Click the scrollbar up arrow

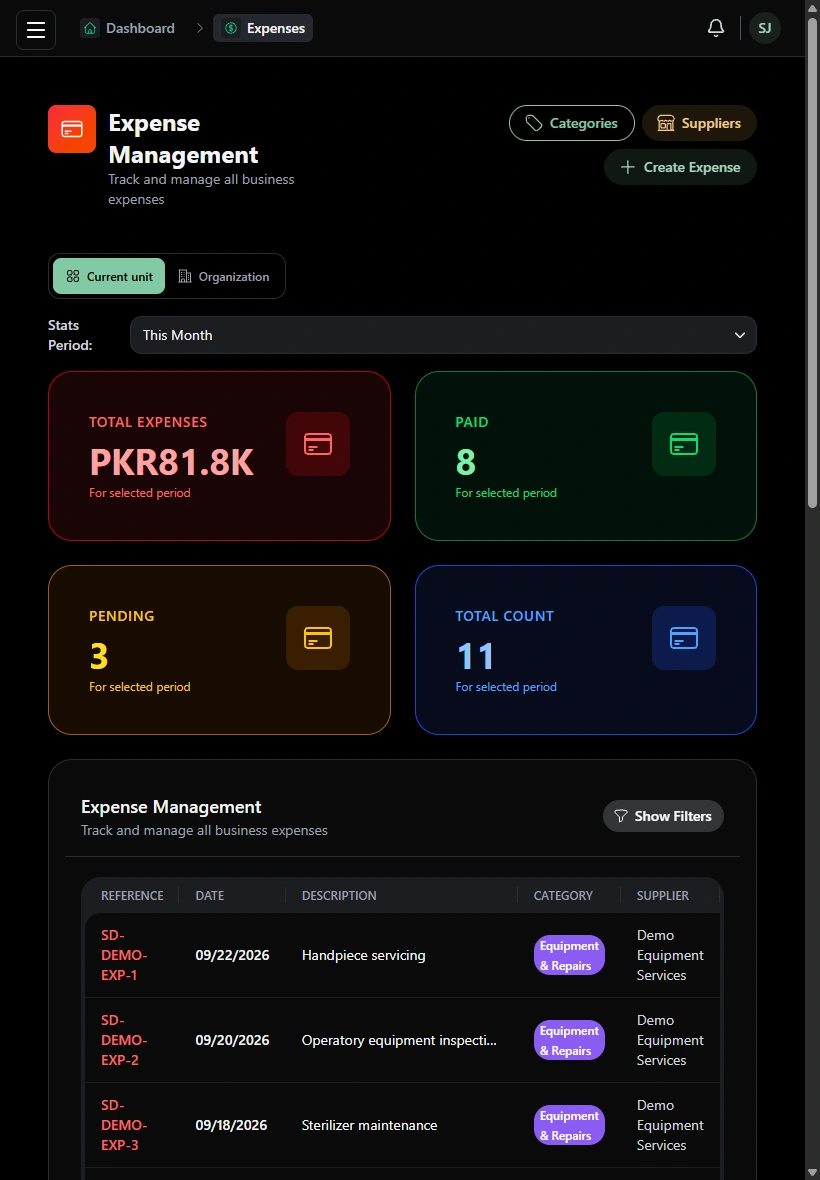pos(812,7)
